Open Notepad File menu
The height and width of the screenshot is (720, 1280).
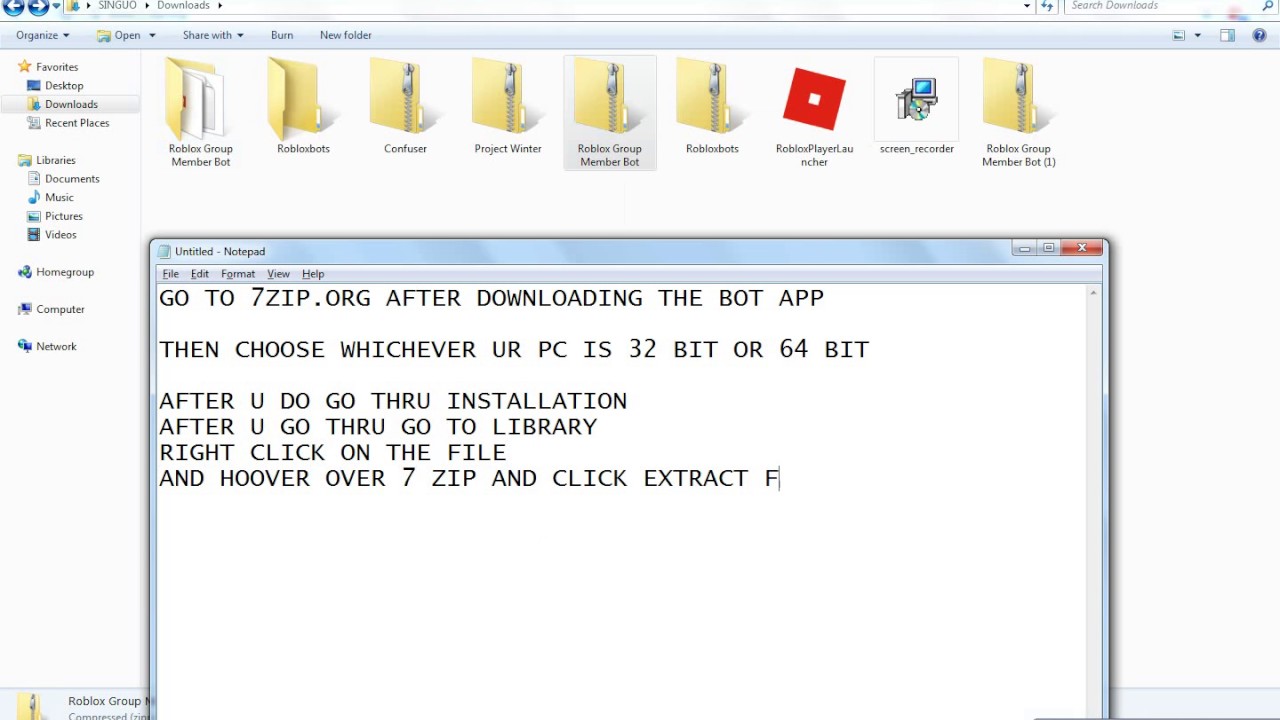171,274
